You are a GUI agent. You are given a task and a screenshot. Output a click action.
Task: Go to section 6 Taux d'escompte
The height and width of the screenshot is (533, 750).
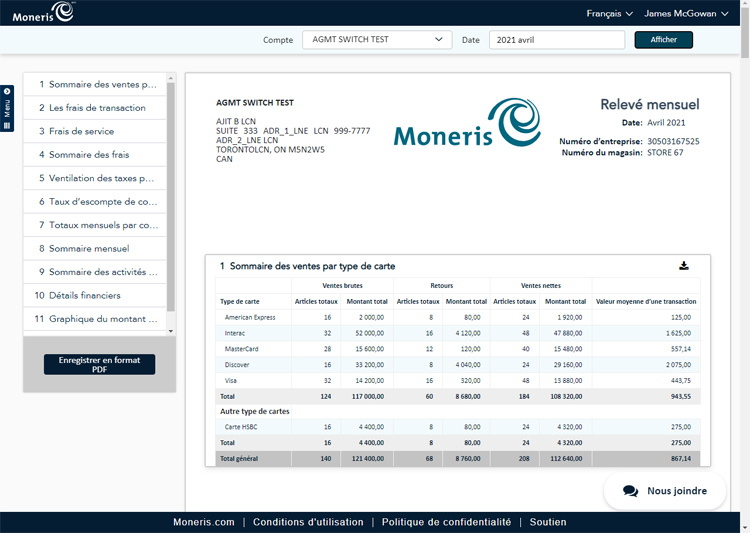point(95,201)
